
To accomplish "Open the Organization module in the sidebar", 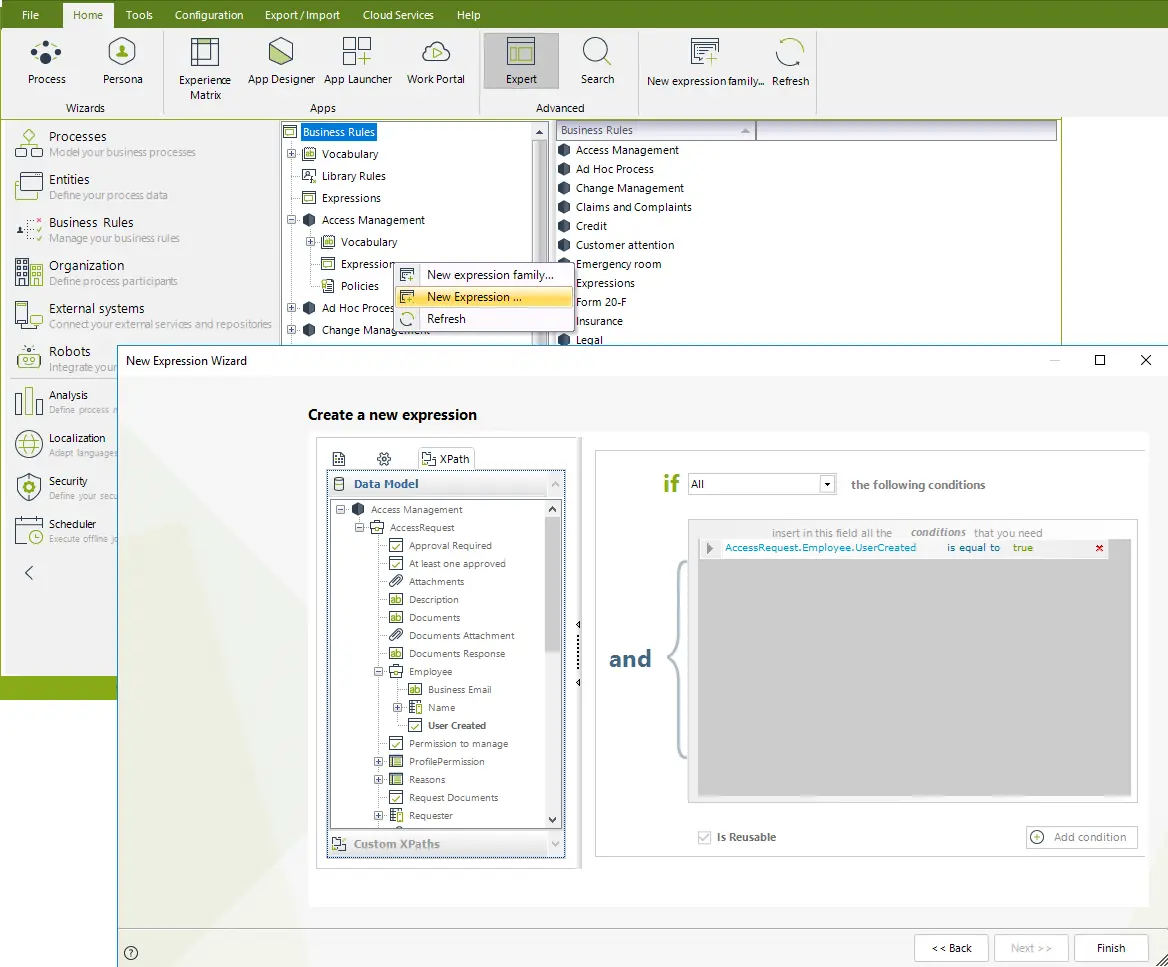I will tap(97, 272).
